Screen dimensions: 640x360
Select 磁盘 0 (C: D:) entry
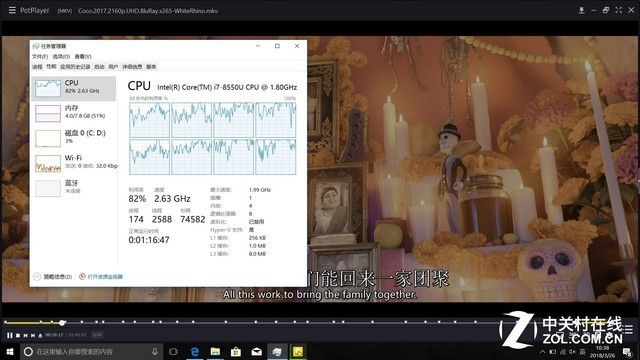coord(74,138)
